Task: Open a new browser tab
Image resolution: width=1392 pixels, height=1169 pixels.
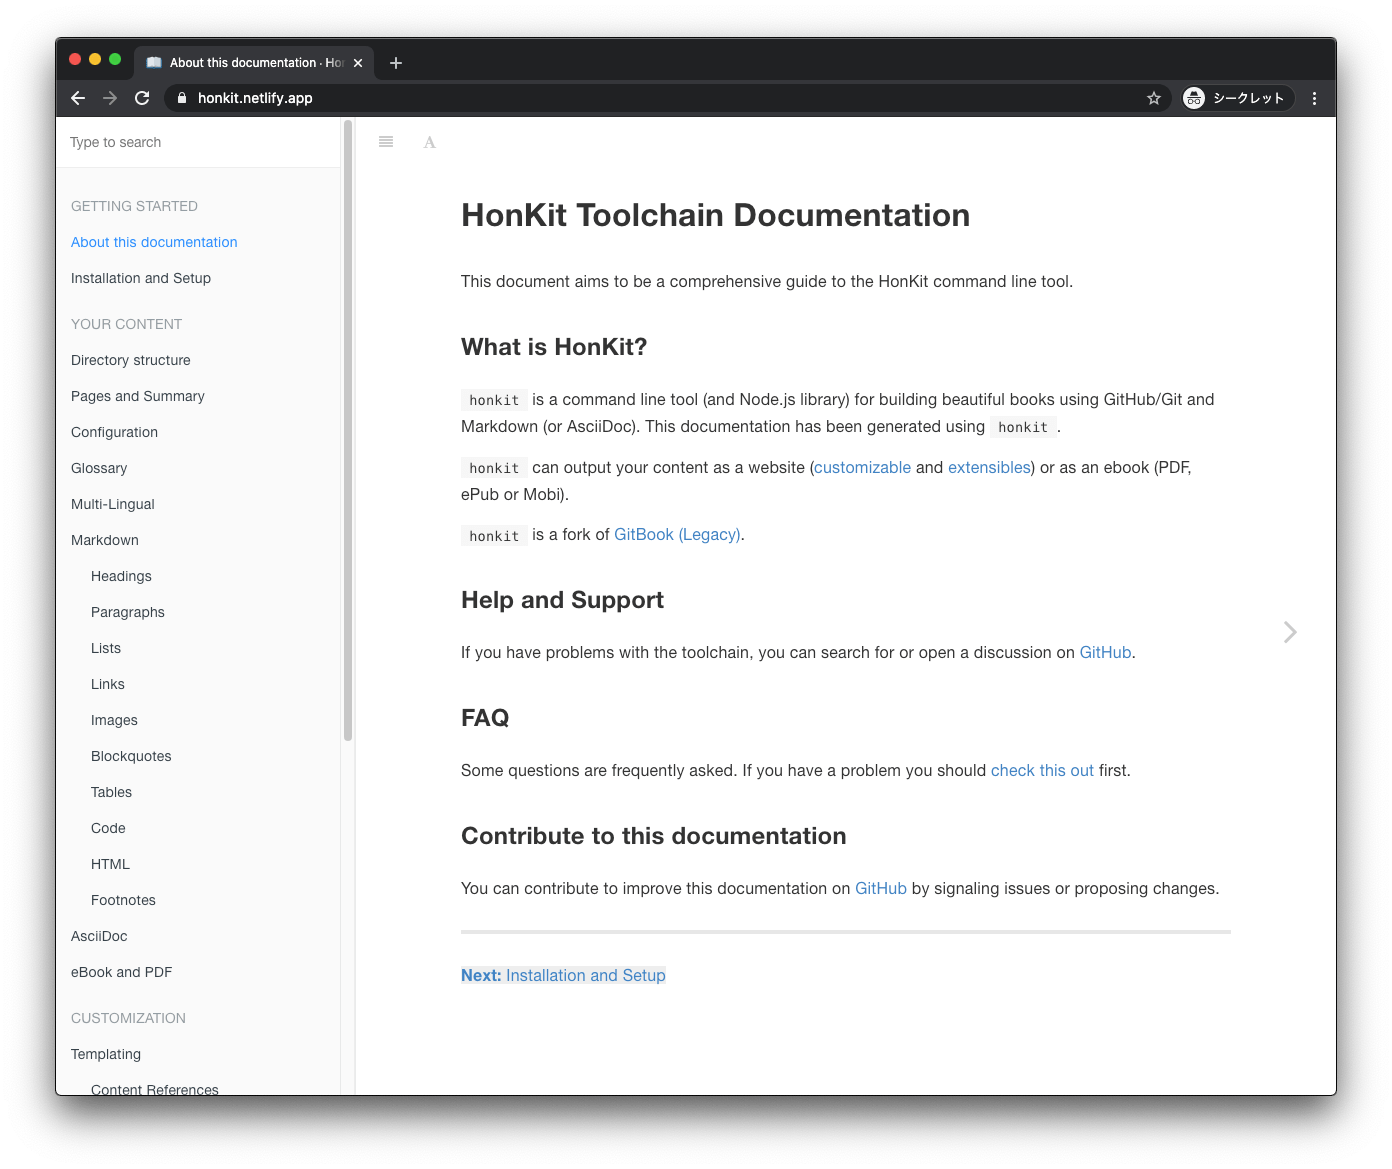Action: point(395,62)
